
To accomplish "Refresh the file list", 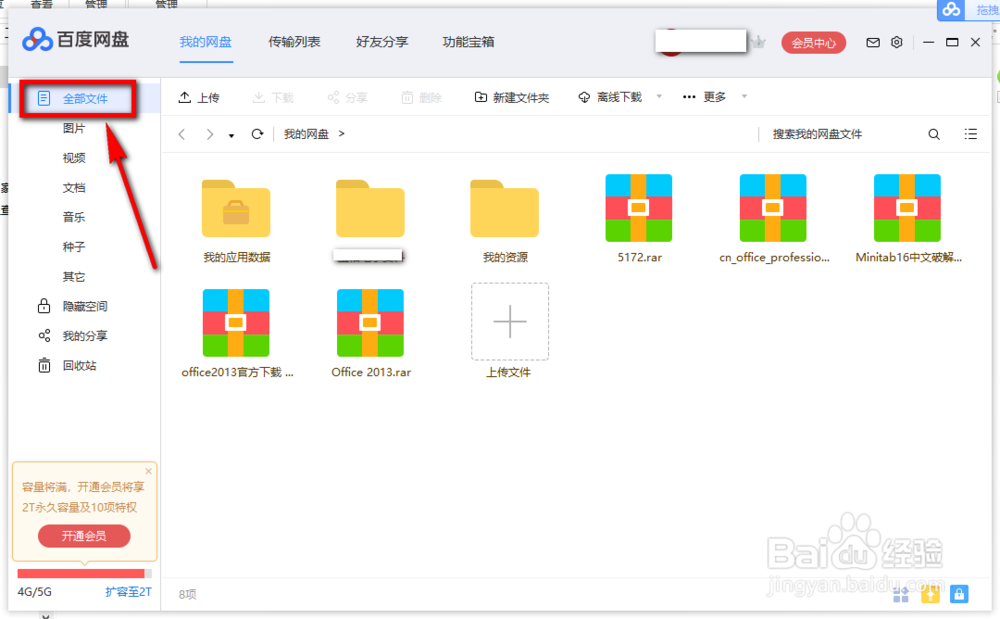I will pyautogui.click(x=259, y=133).
